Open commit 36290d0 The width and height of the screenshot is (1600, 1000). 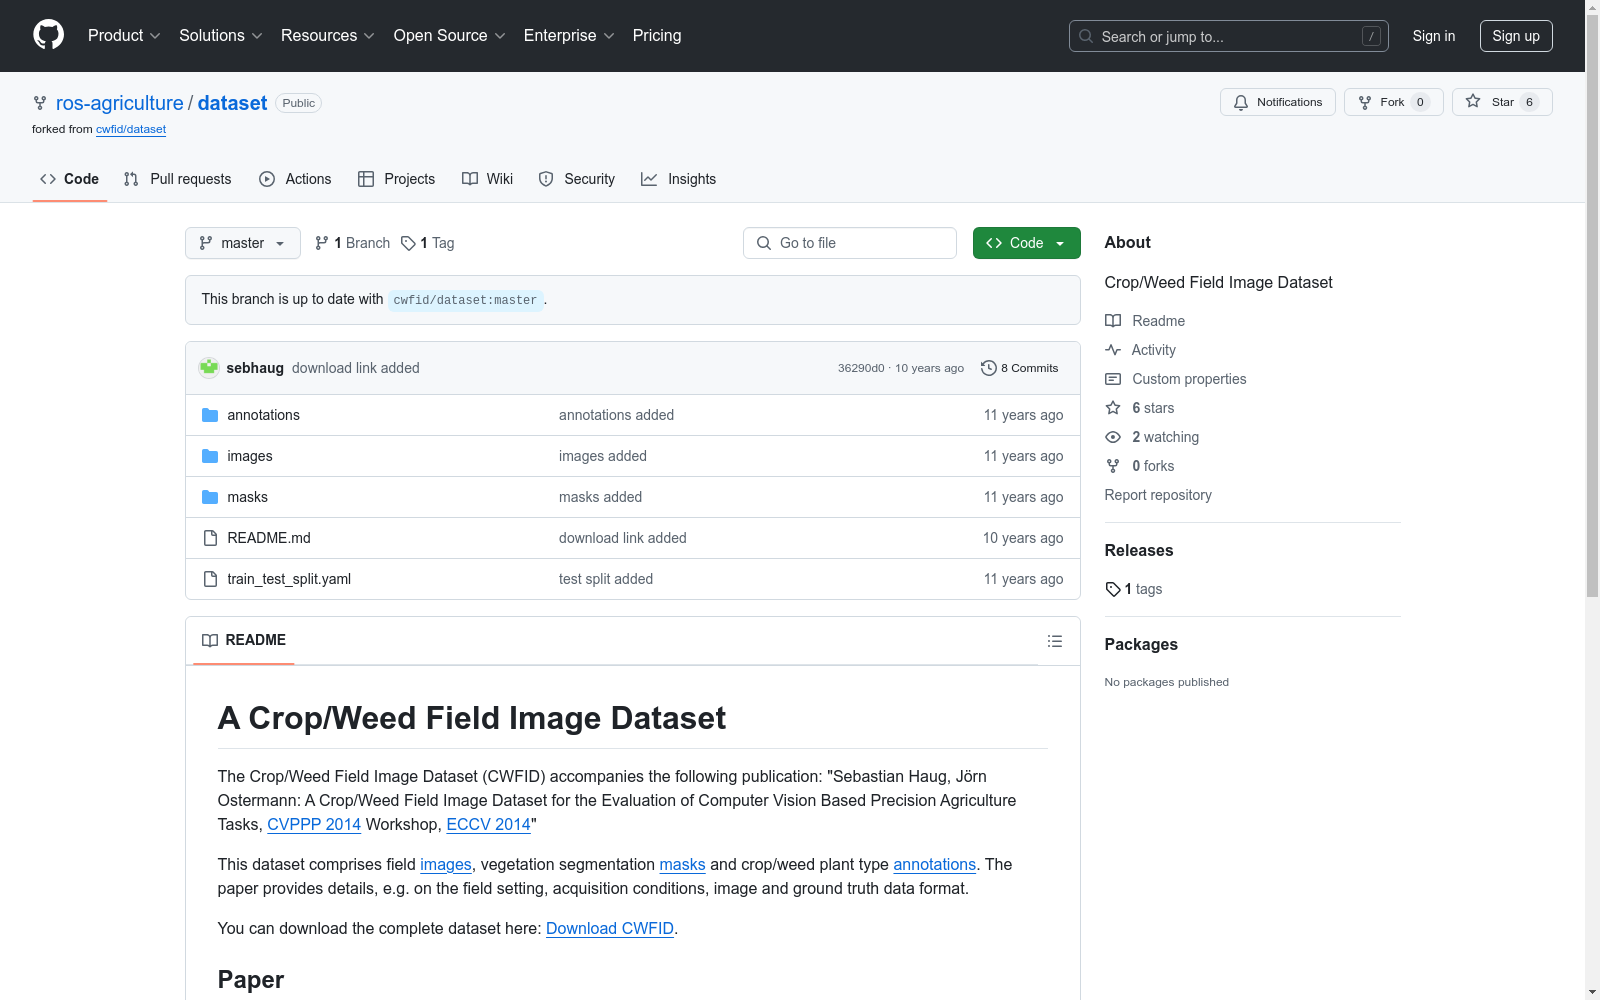[x=861, y=368]
